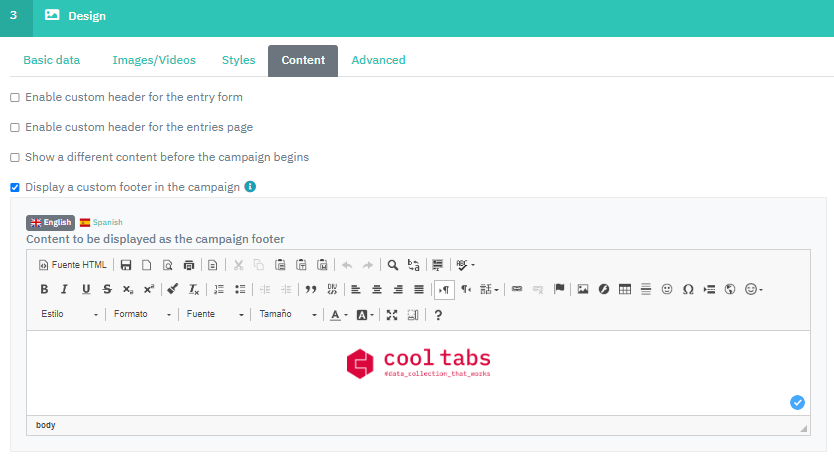Open the text color picker

pyautogui.click(x=338, y=314)
